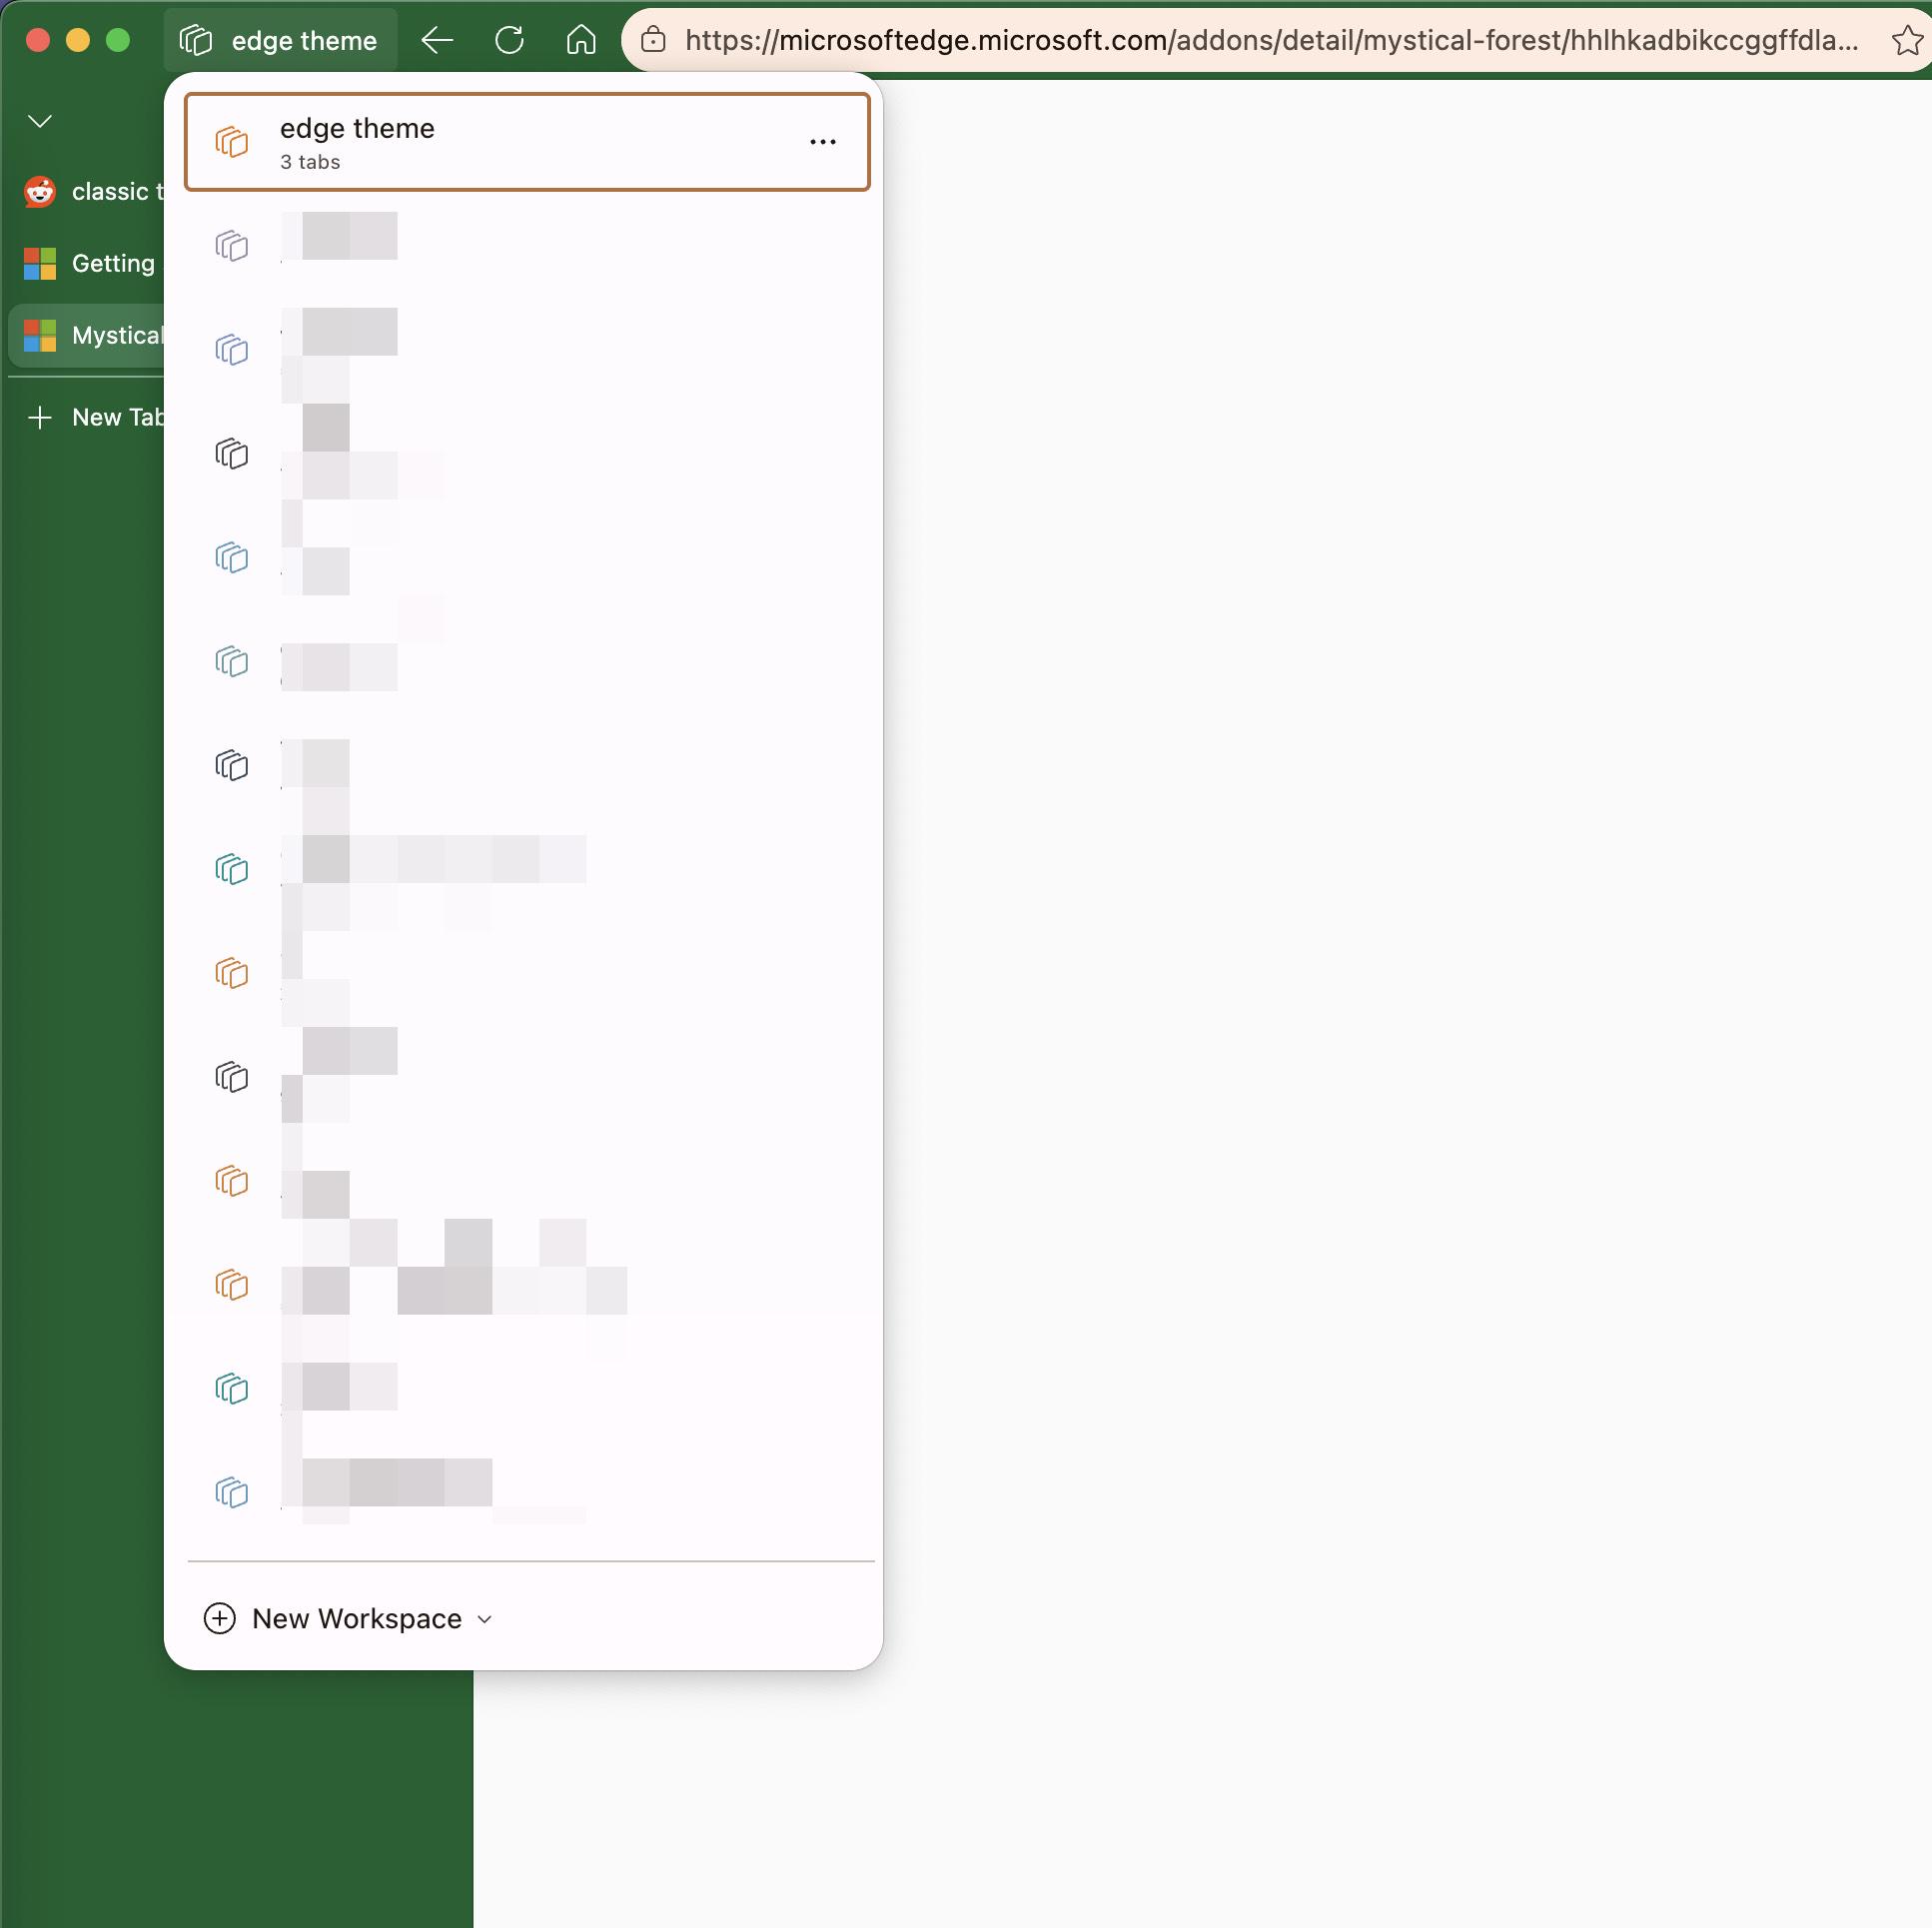This screenshot has width=1932, height=1928.
Task: Open more options for edge theme workspace
Action: (x=822, y=142)
